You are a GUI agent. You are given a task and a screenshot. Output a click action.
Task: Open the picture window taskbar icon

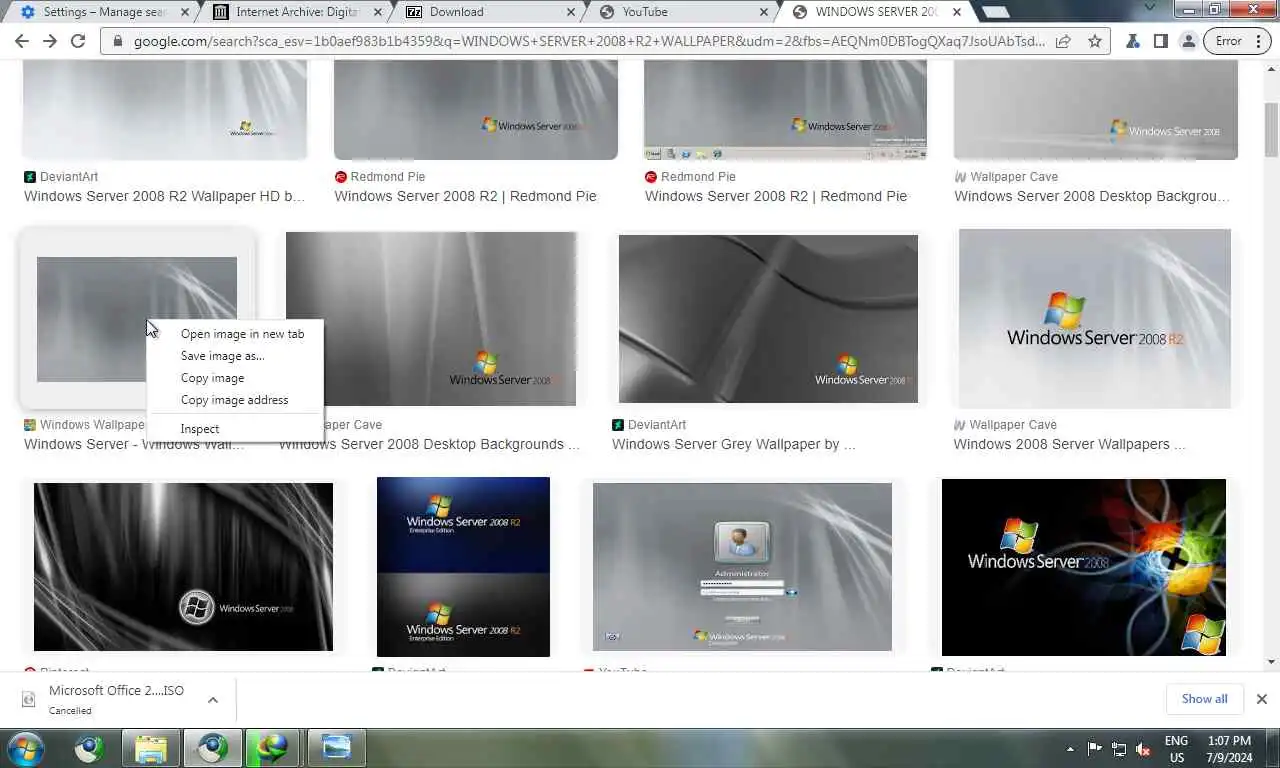(x=335, y=748)
